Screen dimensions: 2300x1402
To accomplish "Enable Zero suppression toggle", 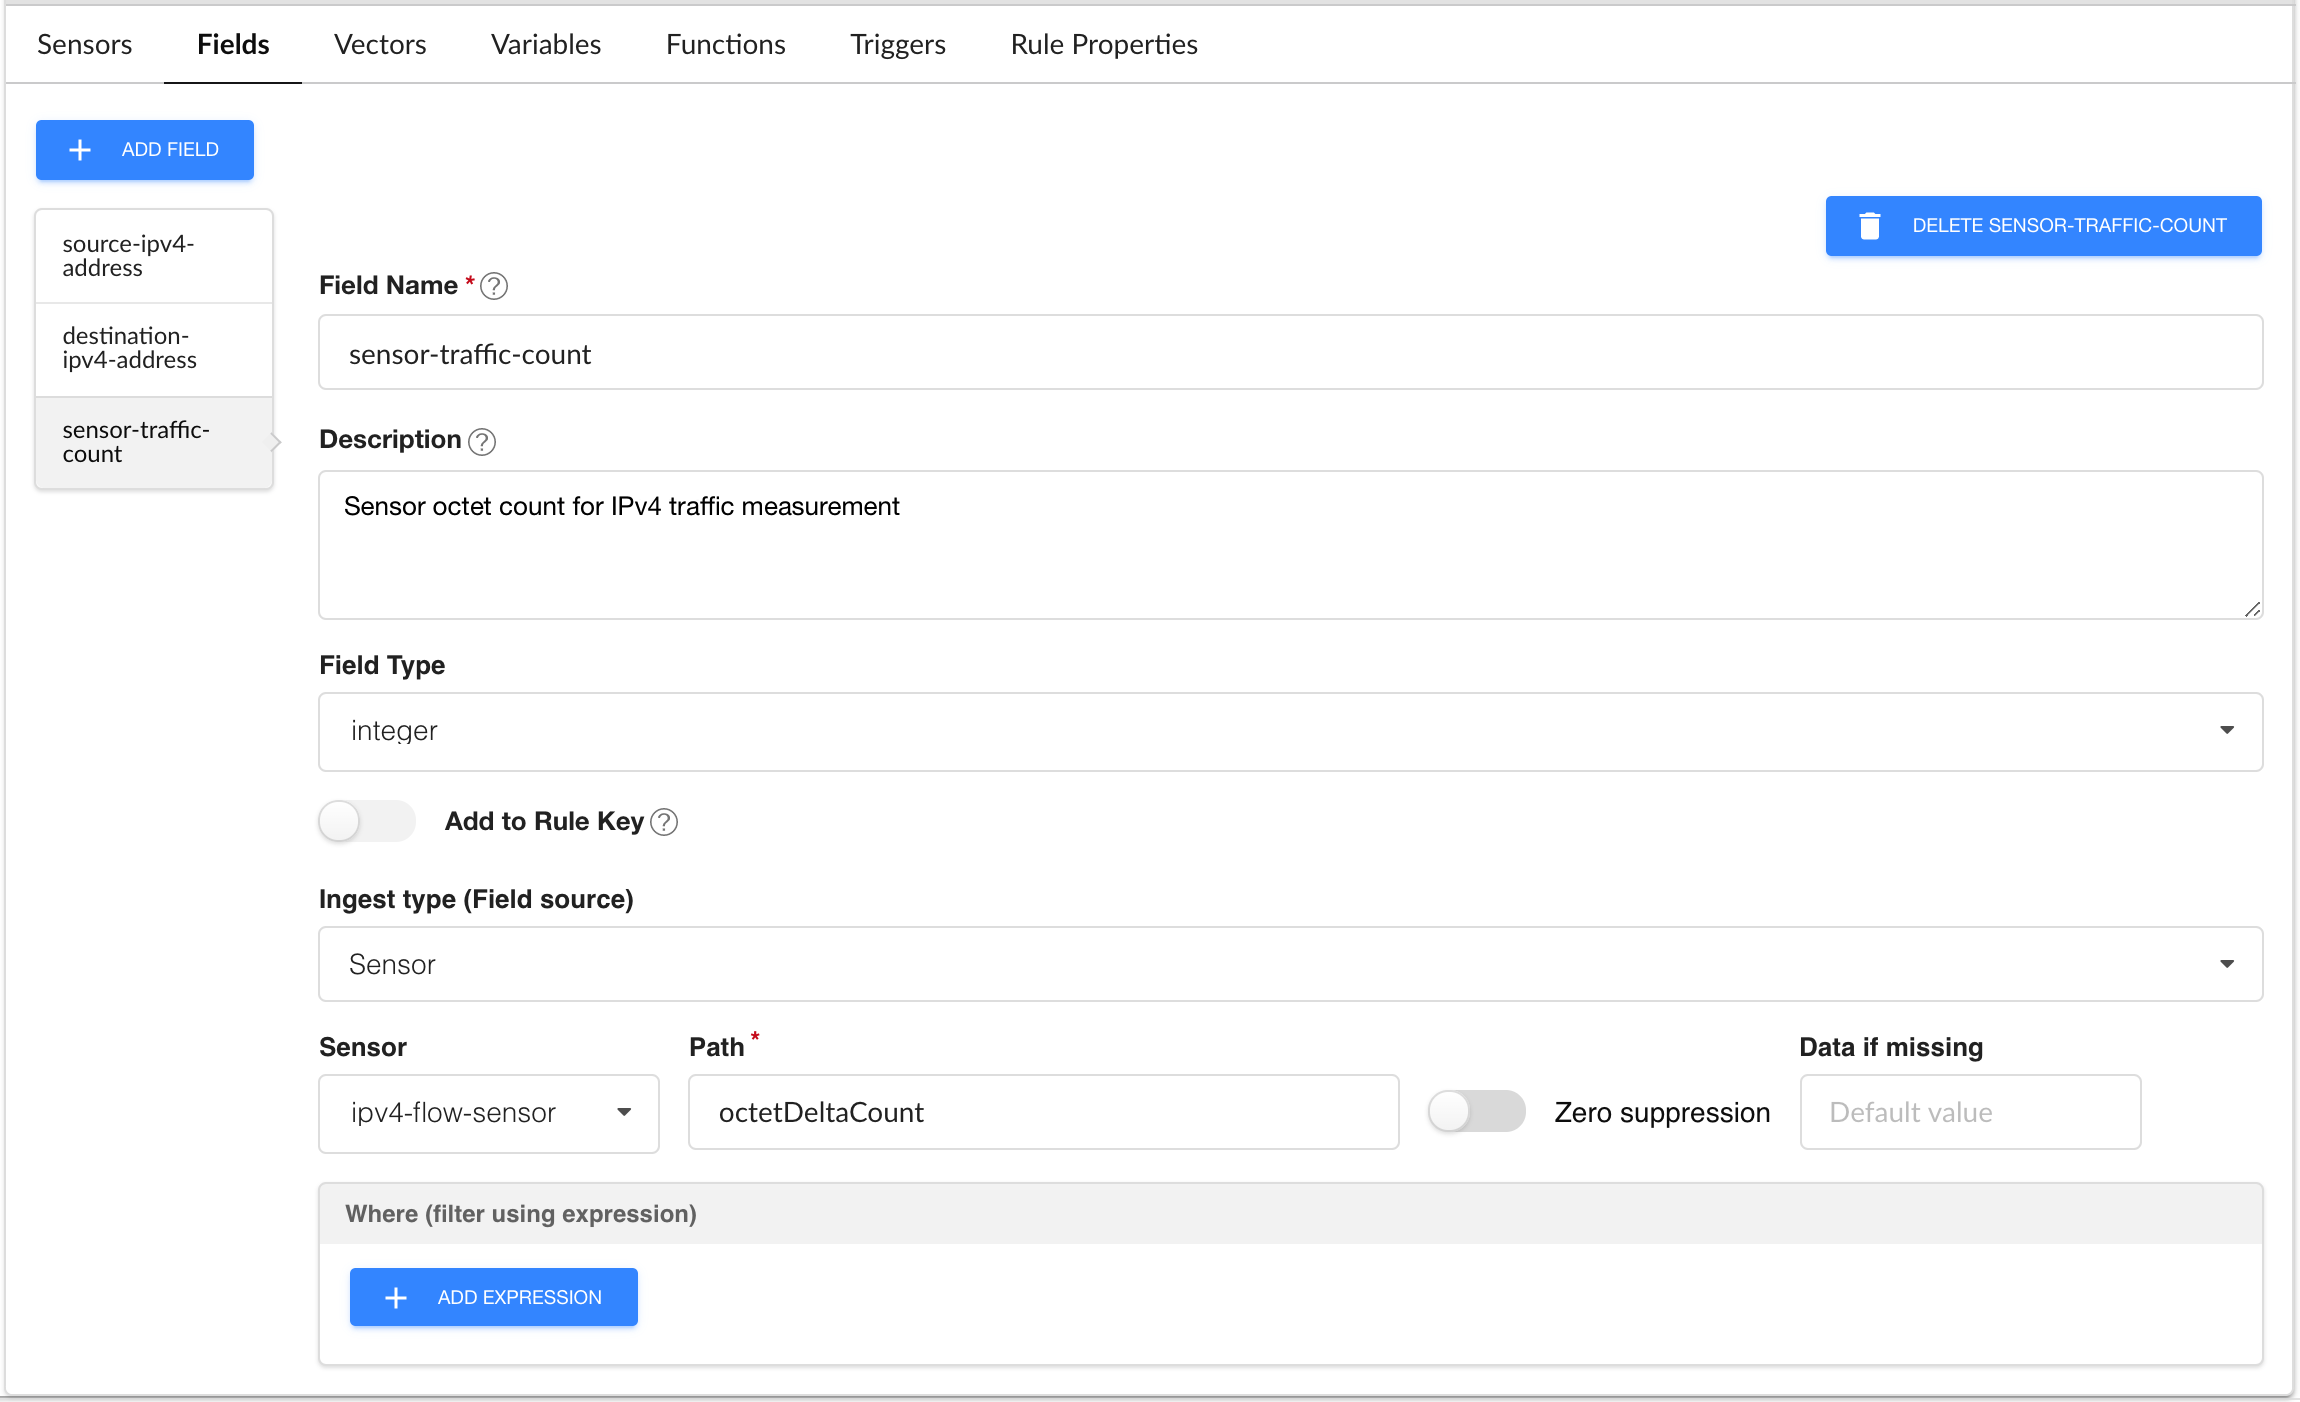I will click(x=1475, y=1112).
